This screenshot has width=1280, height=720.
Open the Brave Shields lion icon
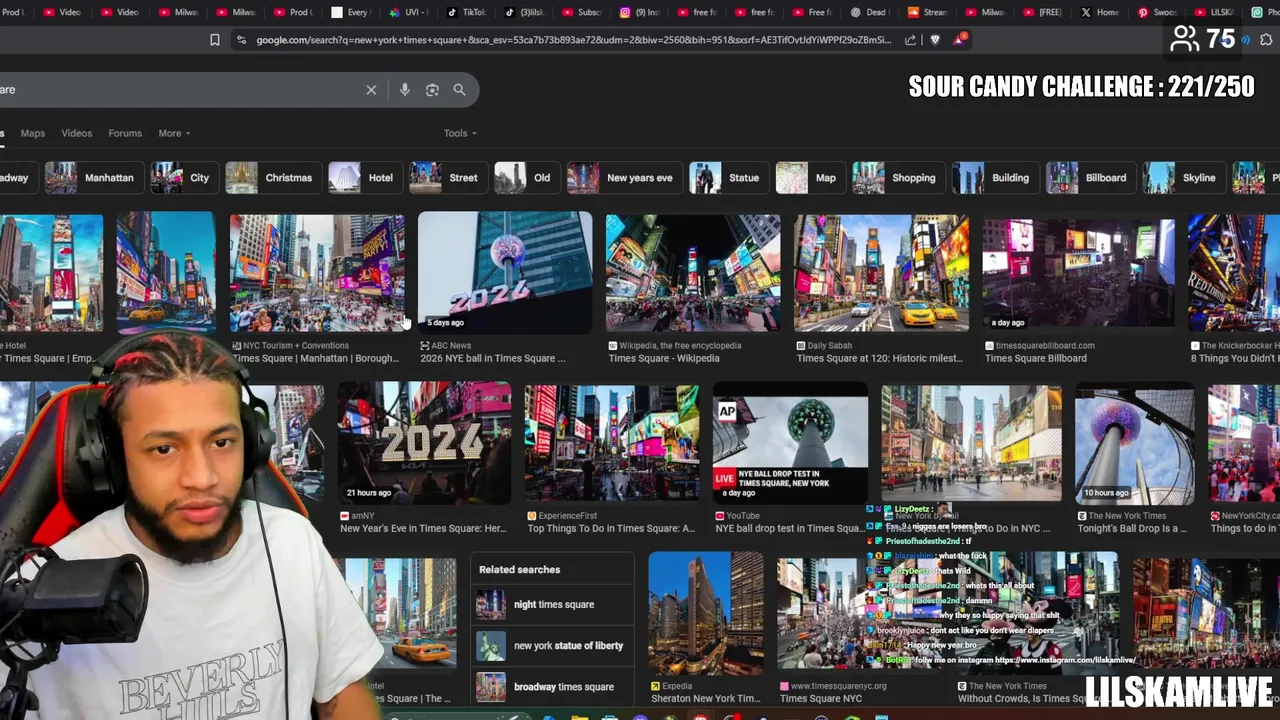click(x=935, y=40)
